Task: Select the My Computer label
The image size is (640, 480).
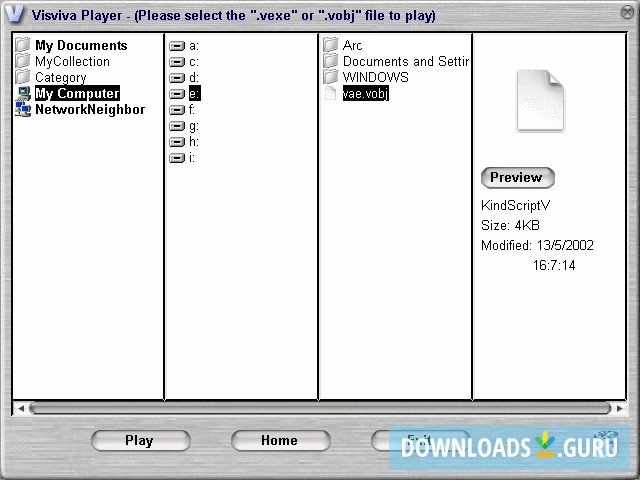Action: pyautogui.click(x=77, y=93)
